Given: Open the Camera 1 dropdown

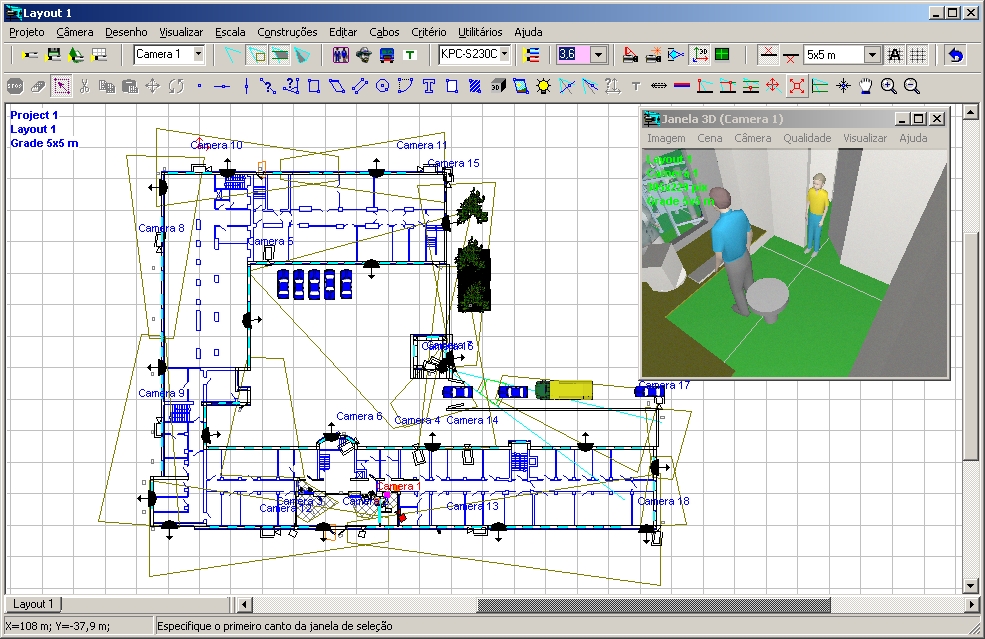Looking at the screenshot, I should point(198,54).
